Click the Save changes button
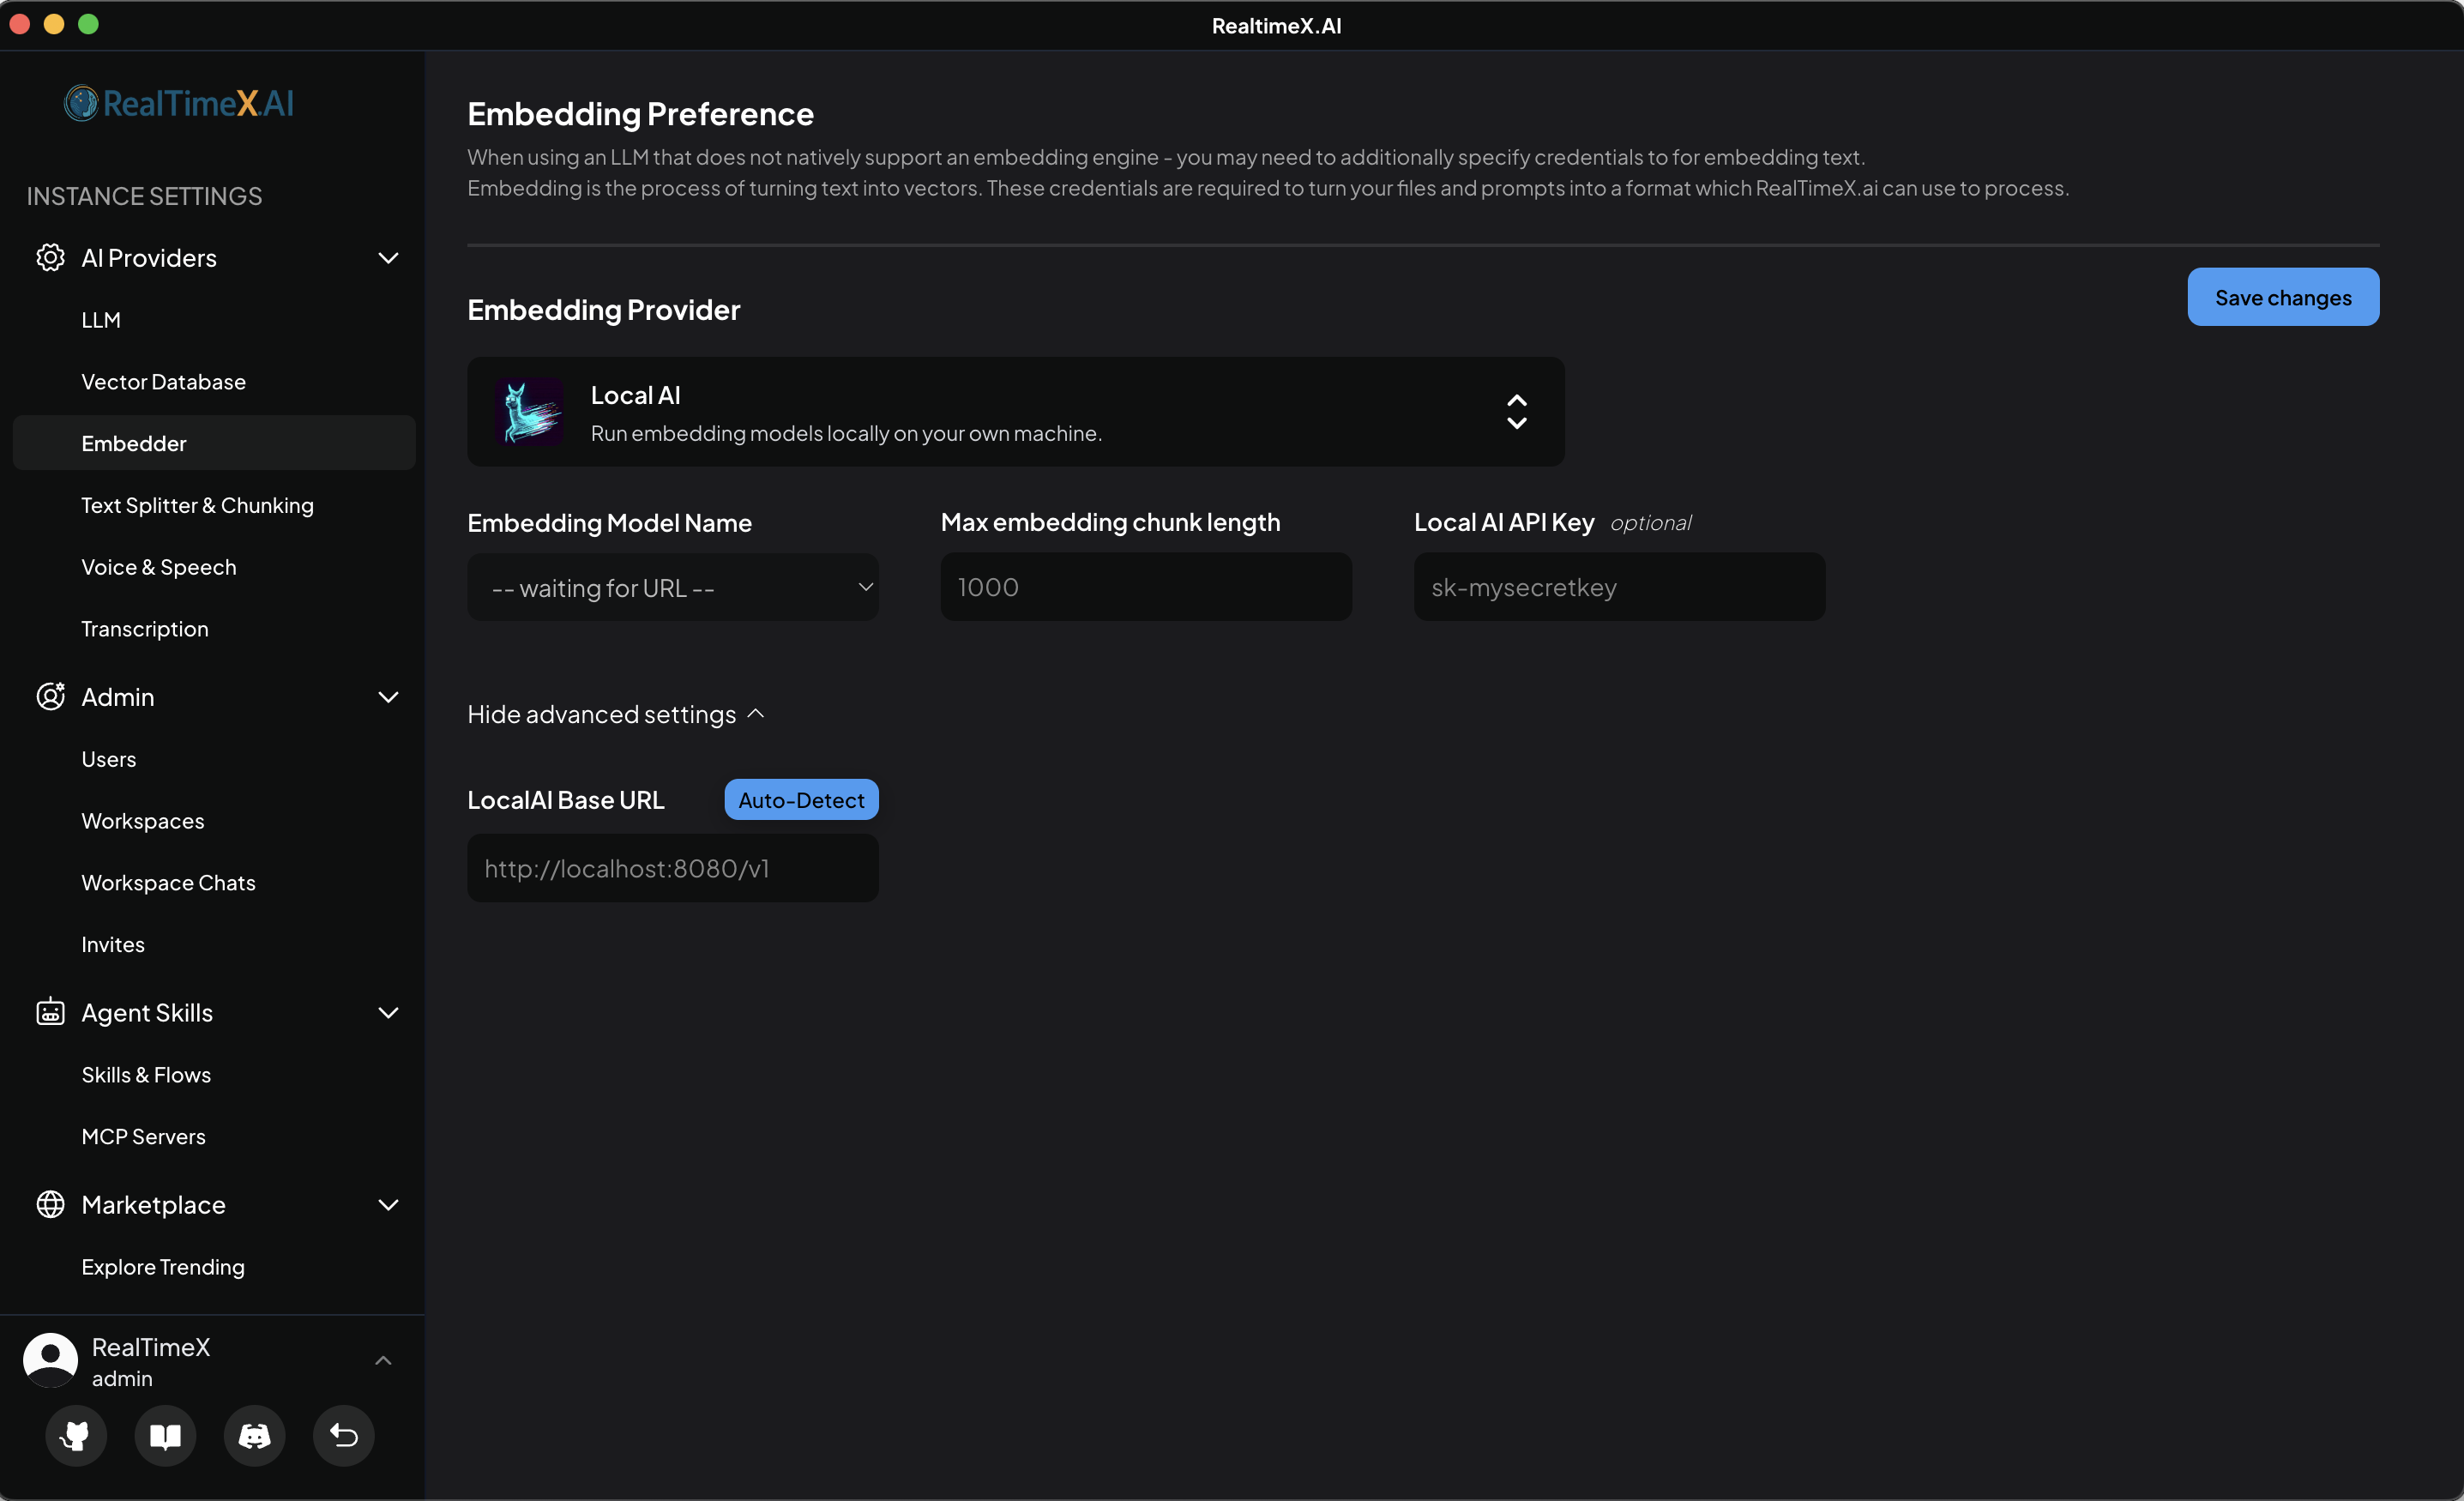Viewport: 2464px width, 1501px height. point(2282,298)
